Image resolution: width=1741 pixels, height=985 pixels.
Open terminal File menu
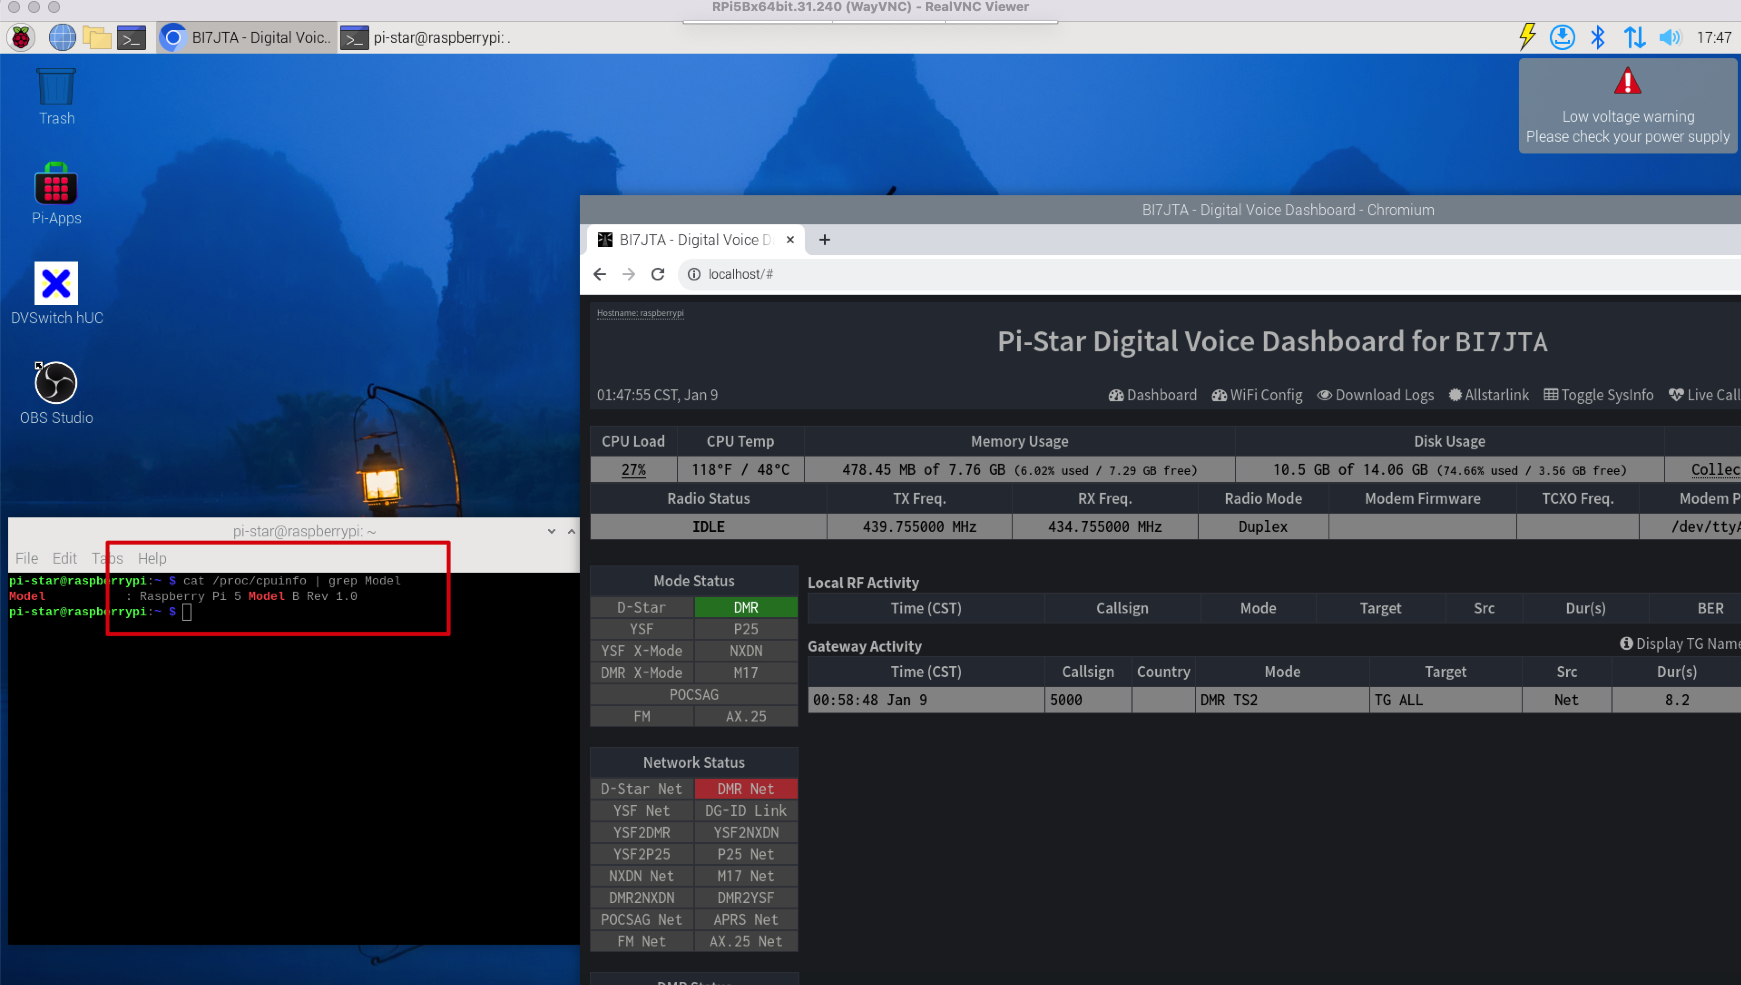tap(27, 559)
